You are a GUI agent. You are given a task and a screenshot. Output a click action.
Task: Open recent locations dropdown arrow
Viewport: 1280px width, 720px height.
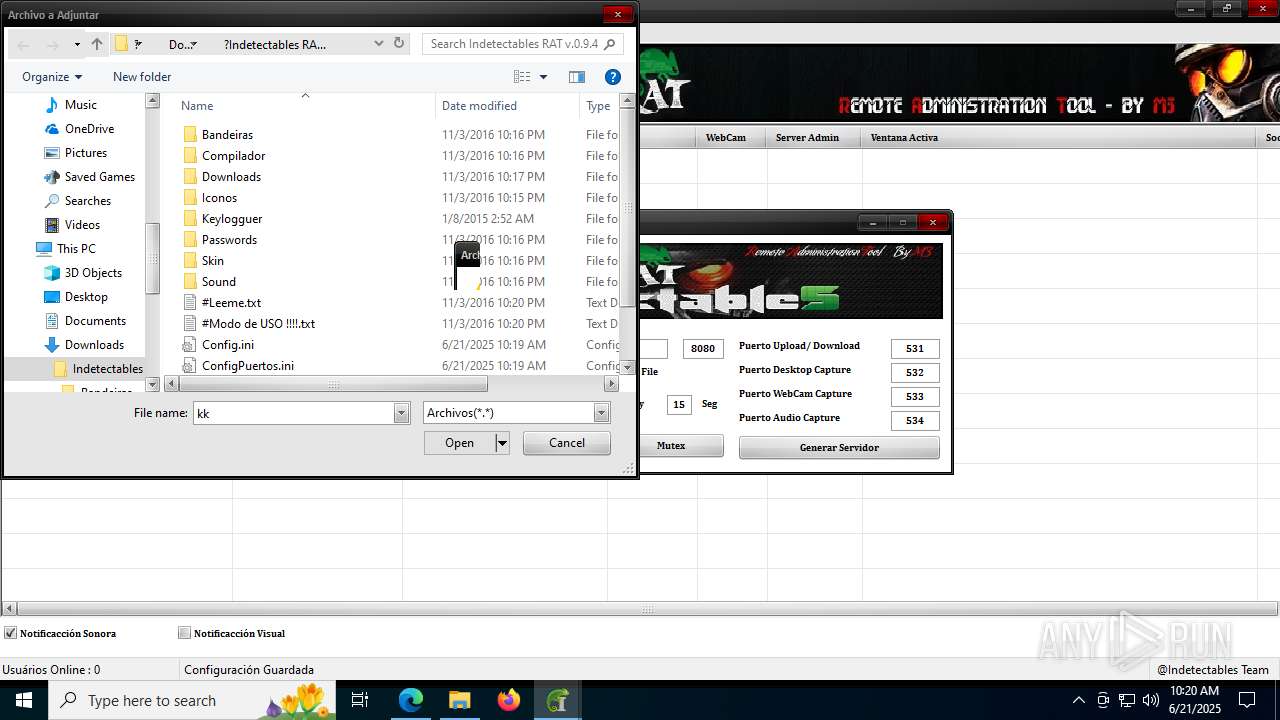77,44
